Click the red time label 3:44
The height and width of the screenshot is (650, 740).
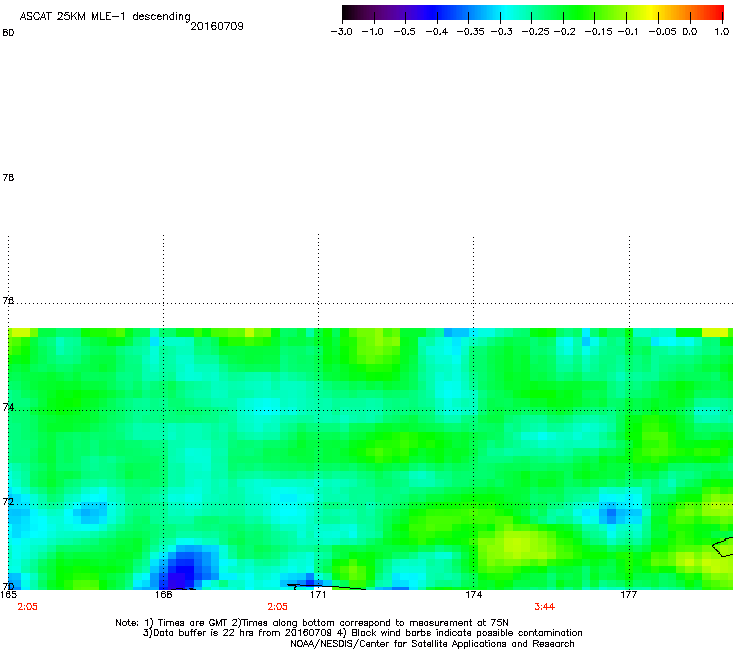[545, 607]
